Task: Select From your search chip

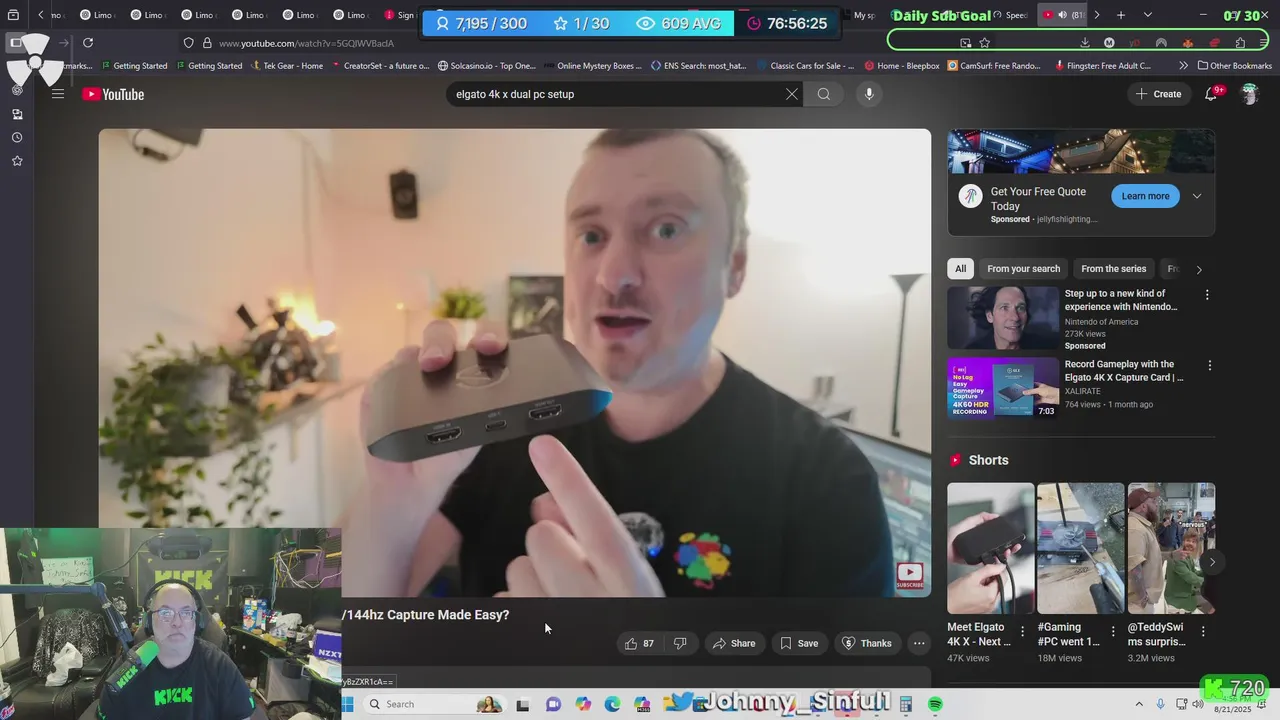Action: tap(1023, 268)
